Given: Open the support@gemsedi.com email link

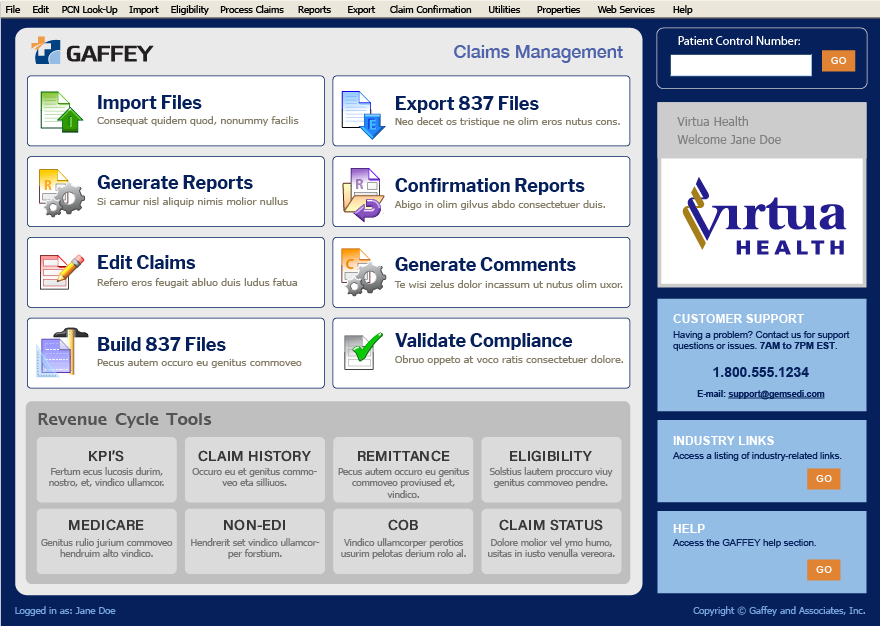Looking at the screenshot, I should coord(776,394).
